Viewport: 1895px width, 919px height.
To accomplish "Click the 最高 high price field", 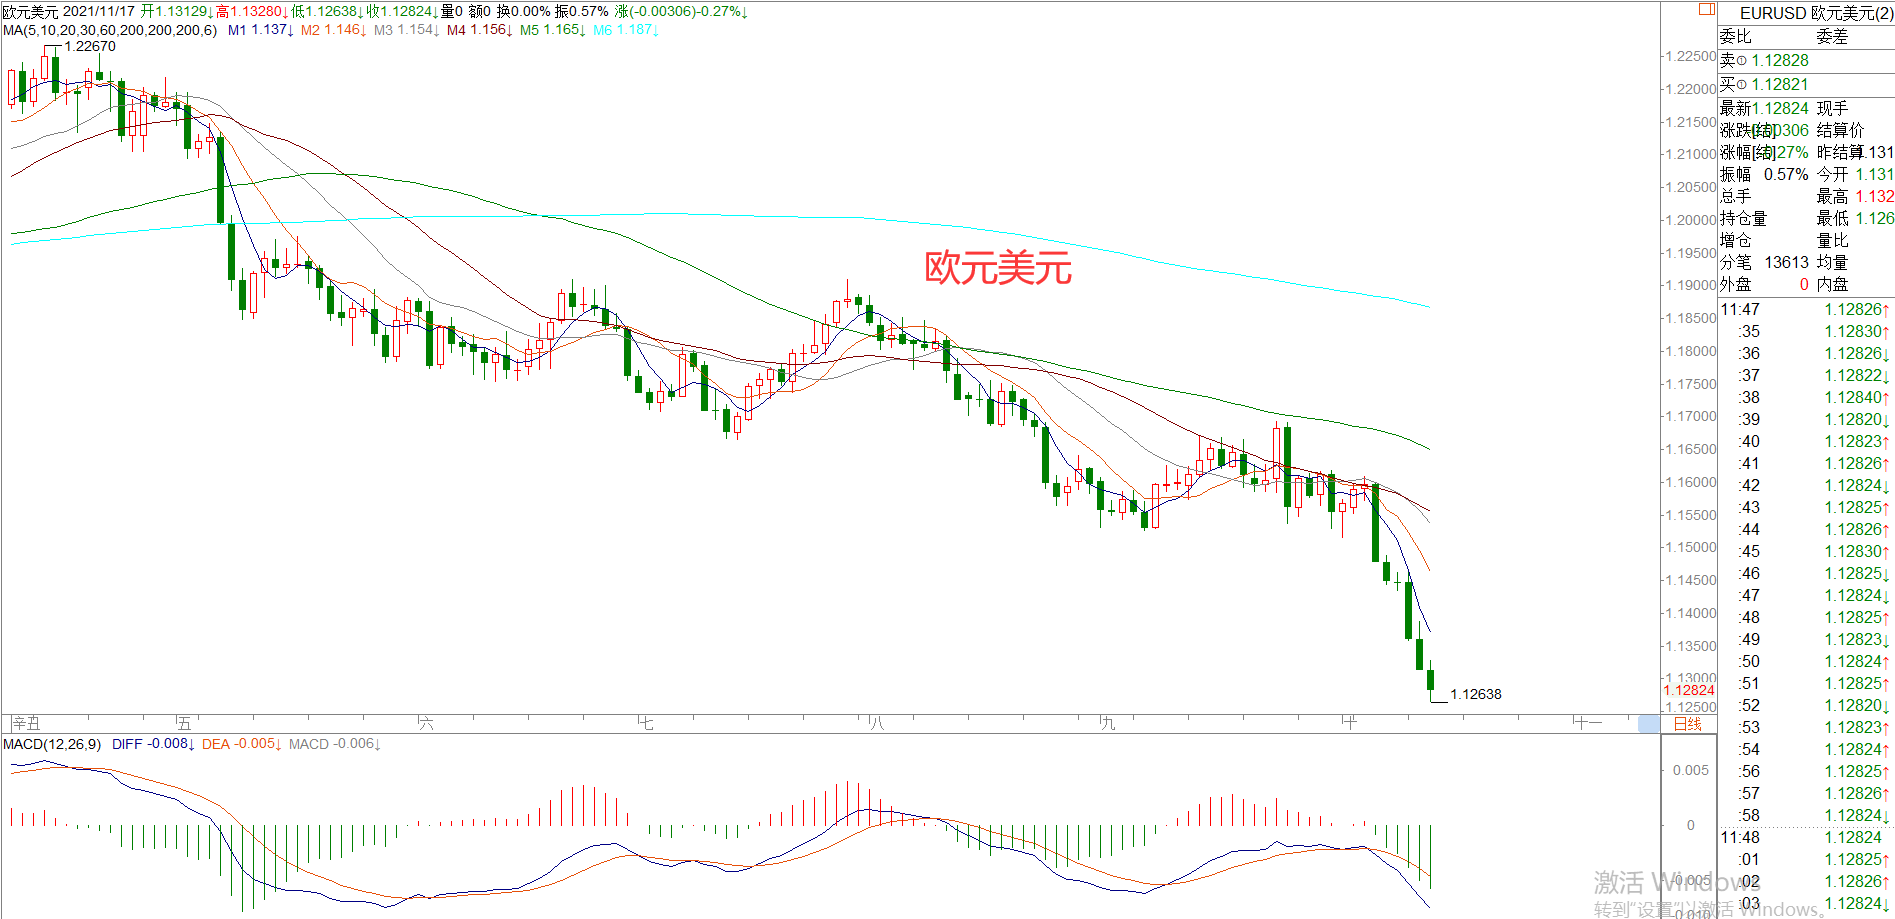I will tap(1855, 196).
